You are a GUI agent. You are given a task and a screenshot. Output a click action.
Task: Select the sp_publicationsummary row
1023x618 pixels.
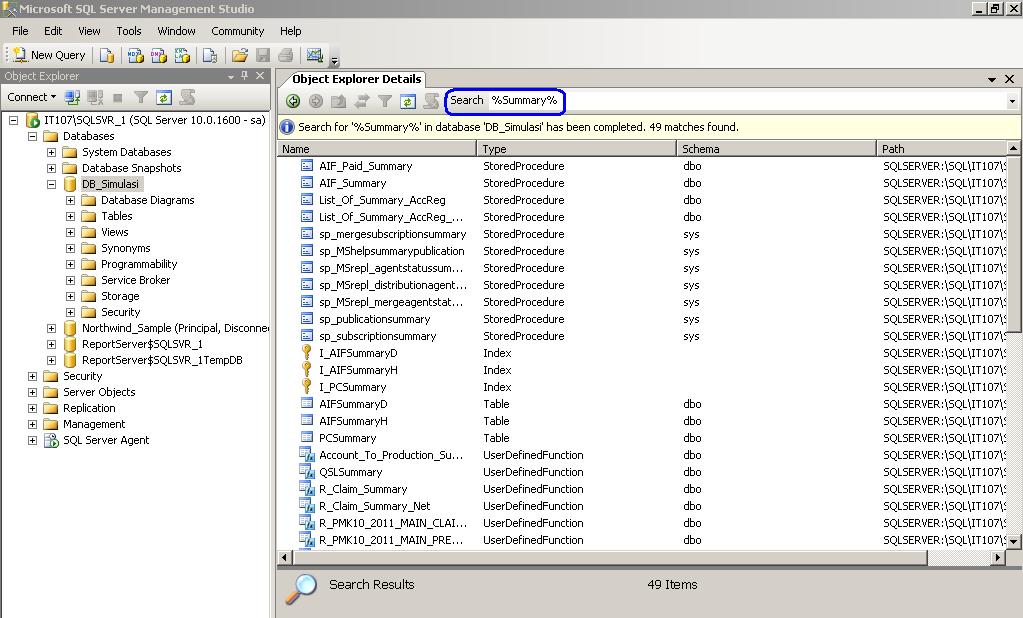643,319
